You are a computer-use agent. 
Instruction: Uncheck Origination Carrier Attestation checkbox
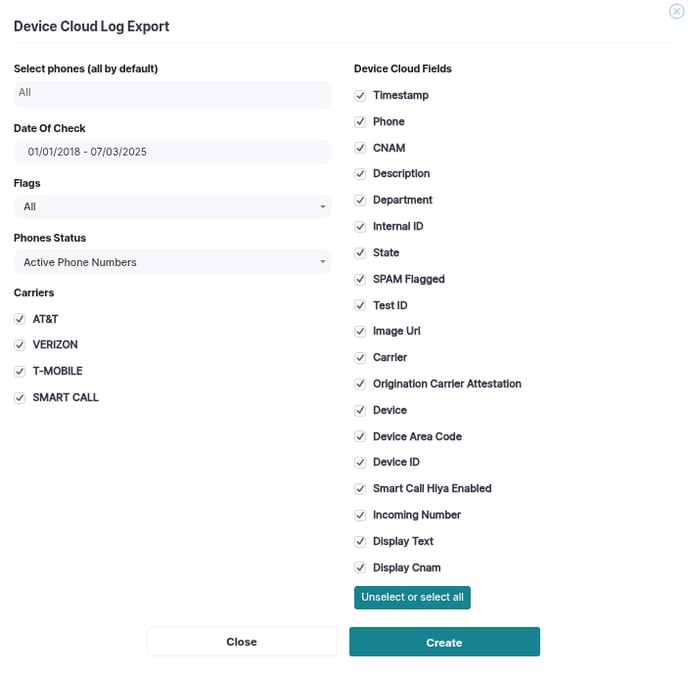(x=360, y=384)
